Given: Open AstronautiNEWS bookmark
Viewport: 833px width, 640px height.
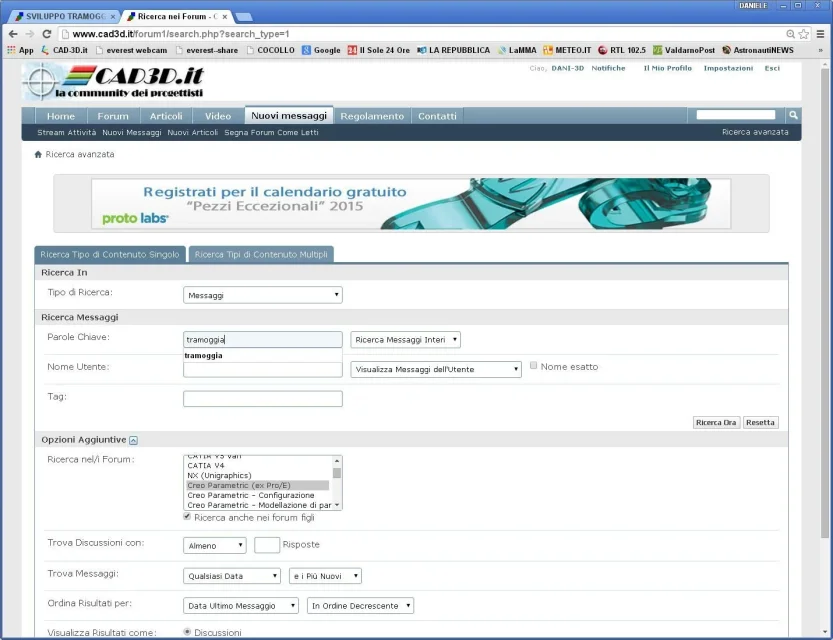Looking at the screenshot, I should click(x=758, y=50).
